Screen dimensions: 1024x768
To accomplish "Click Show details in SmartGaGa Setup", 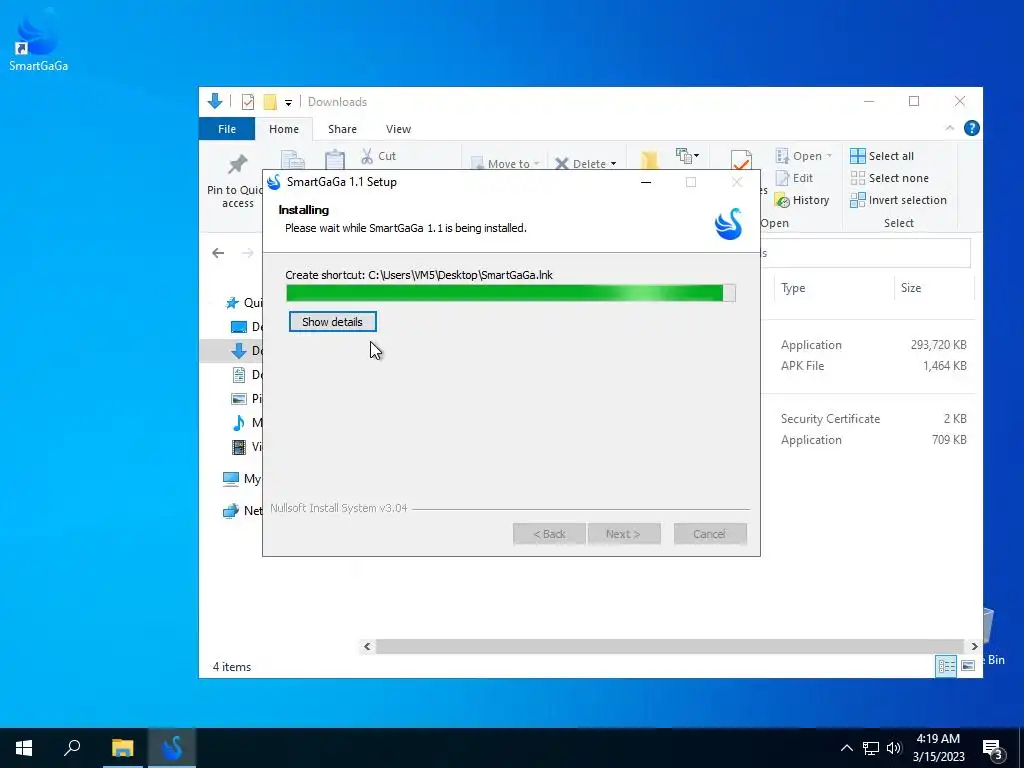I will [332, 322].
